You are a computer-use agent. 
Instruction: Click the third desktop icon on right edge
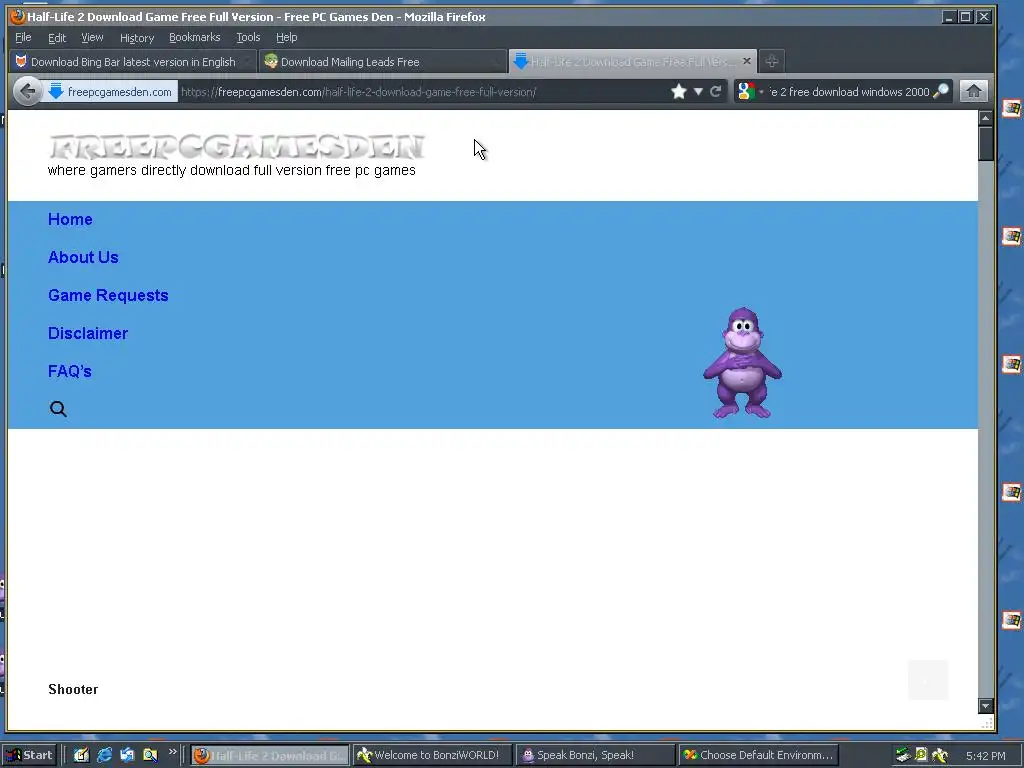pyautogui.click(x=1011, y=364)
